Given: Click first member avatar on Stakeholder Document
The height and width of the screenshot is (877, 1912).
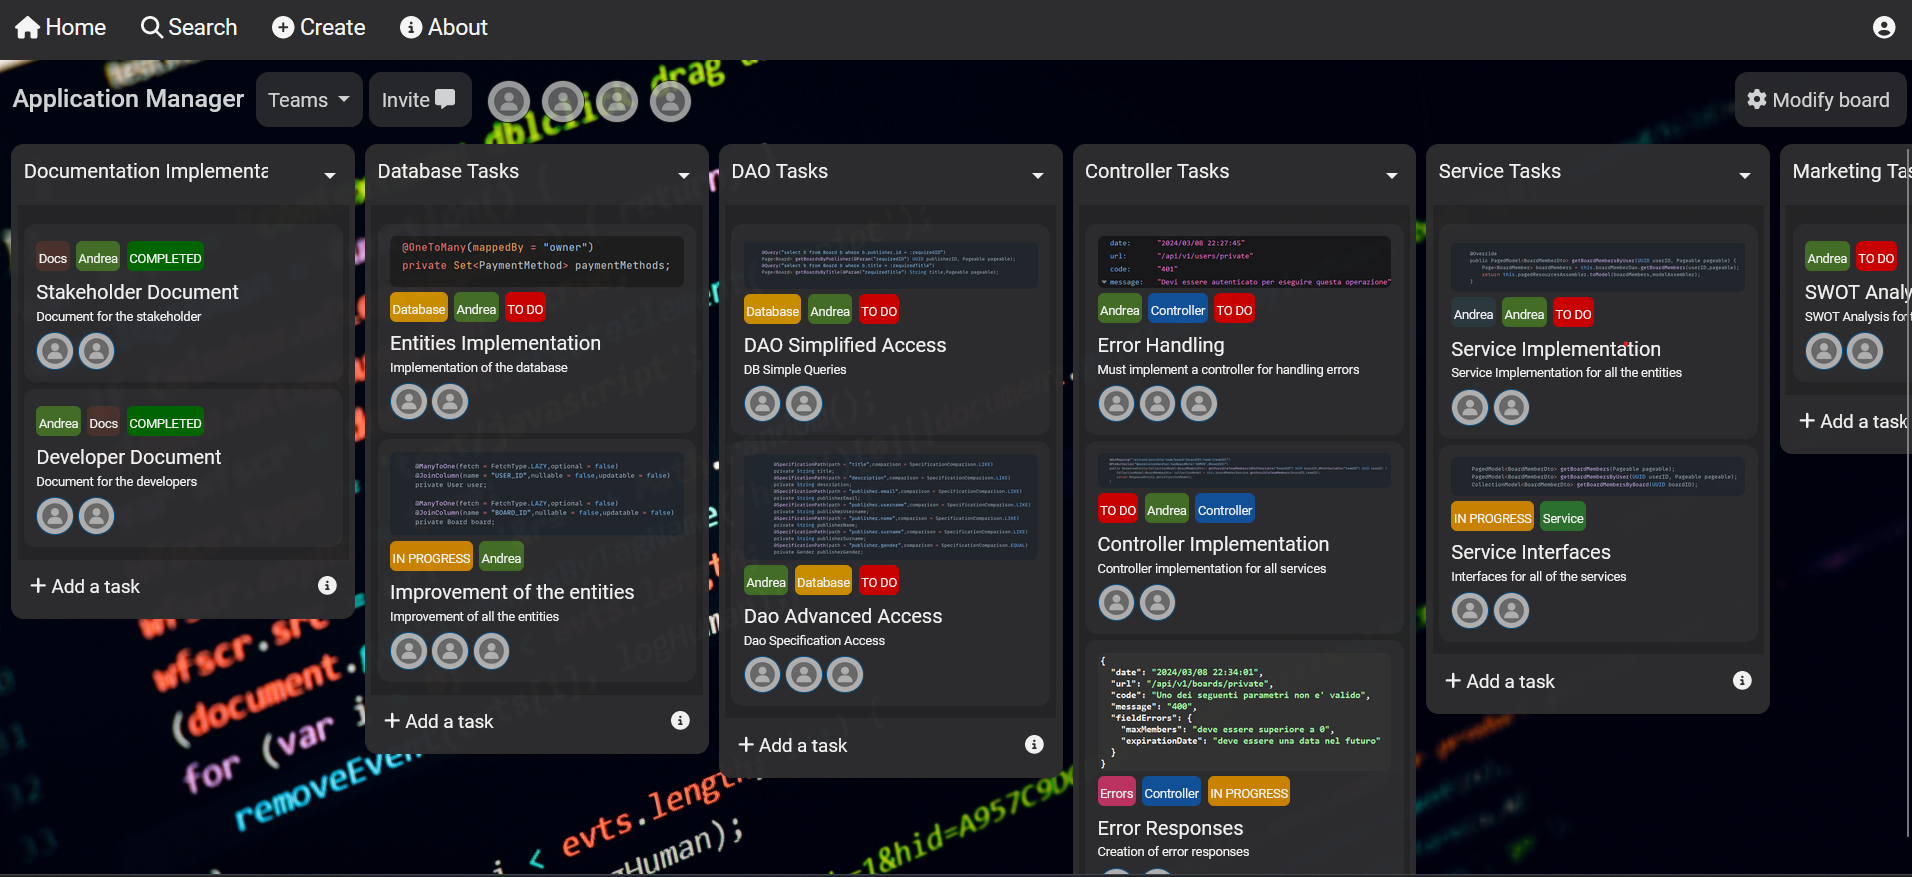Looking at the screenshot, I should click(55, 351).
